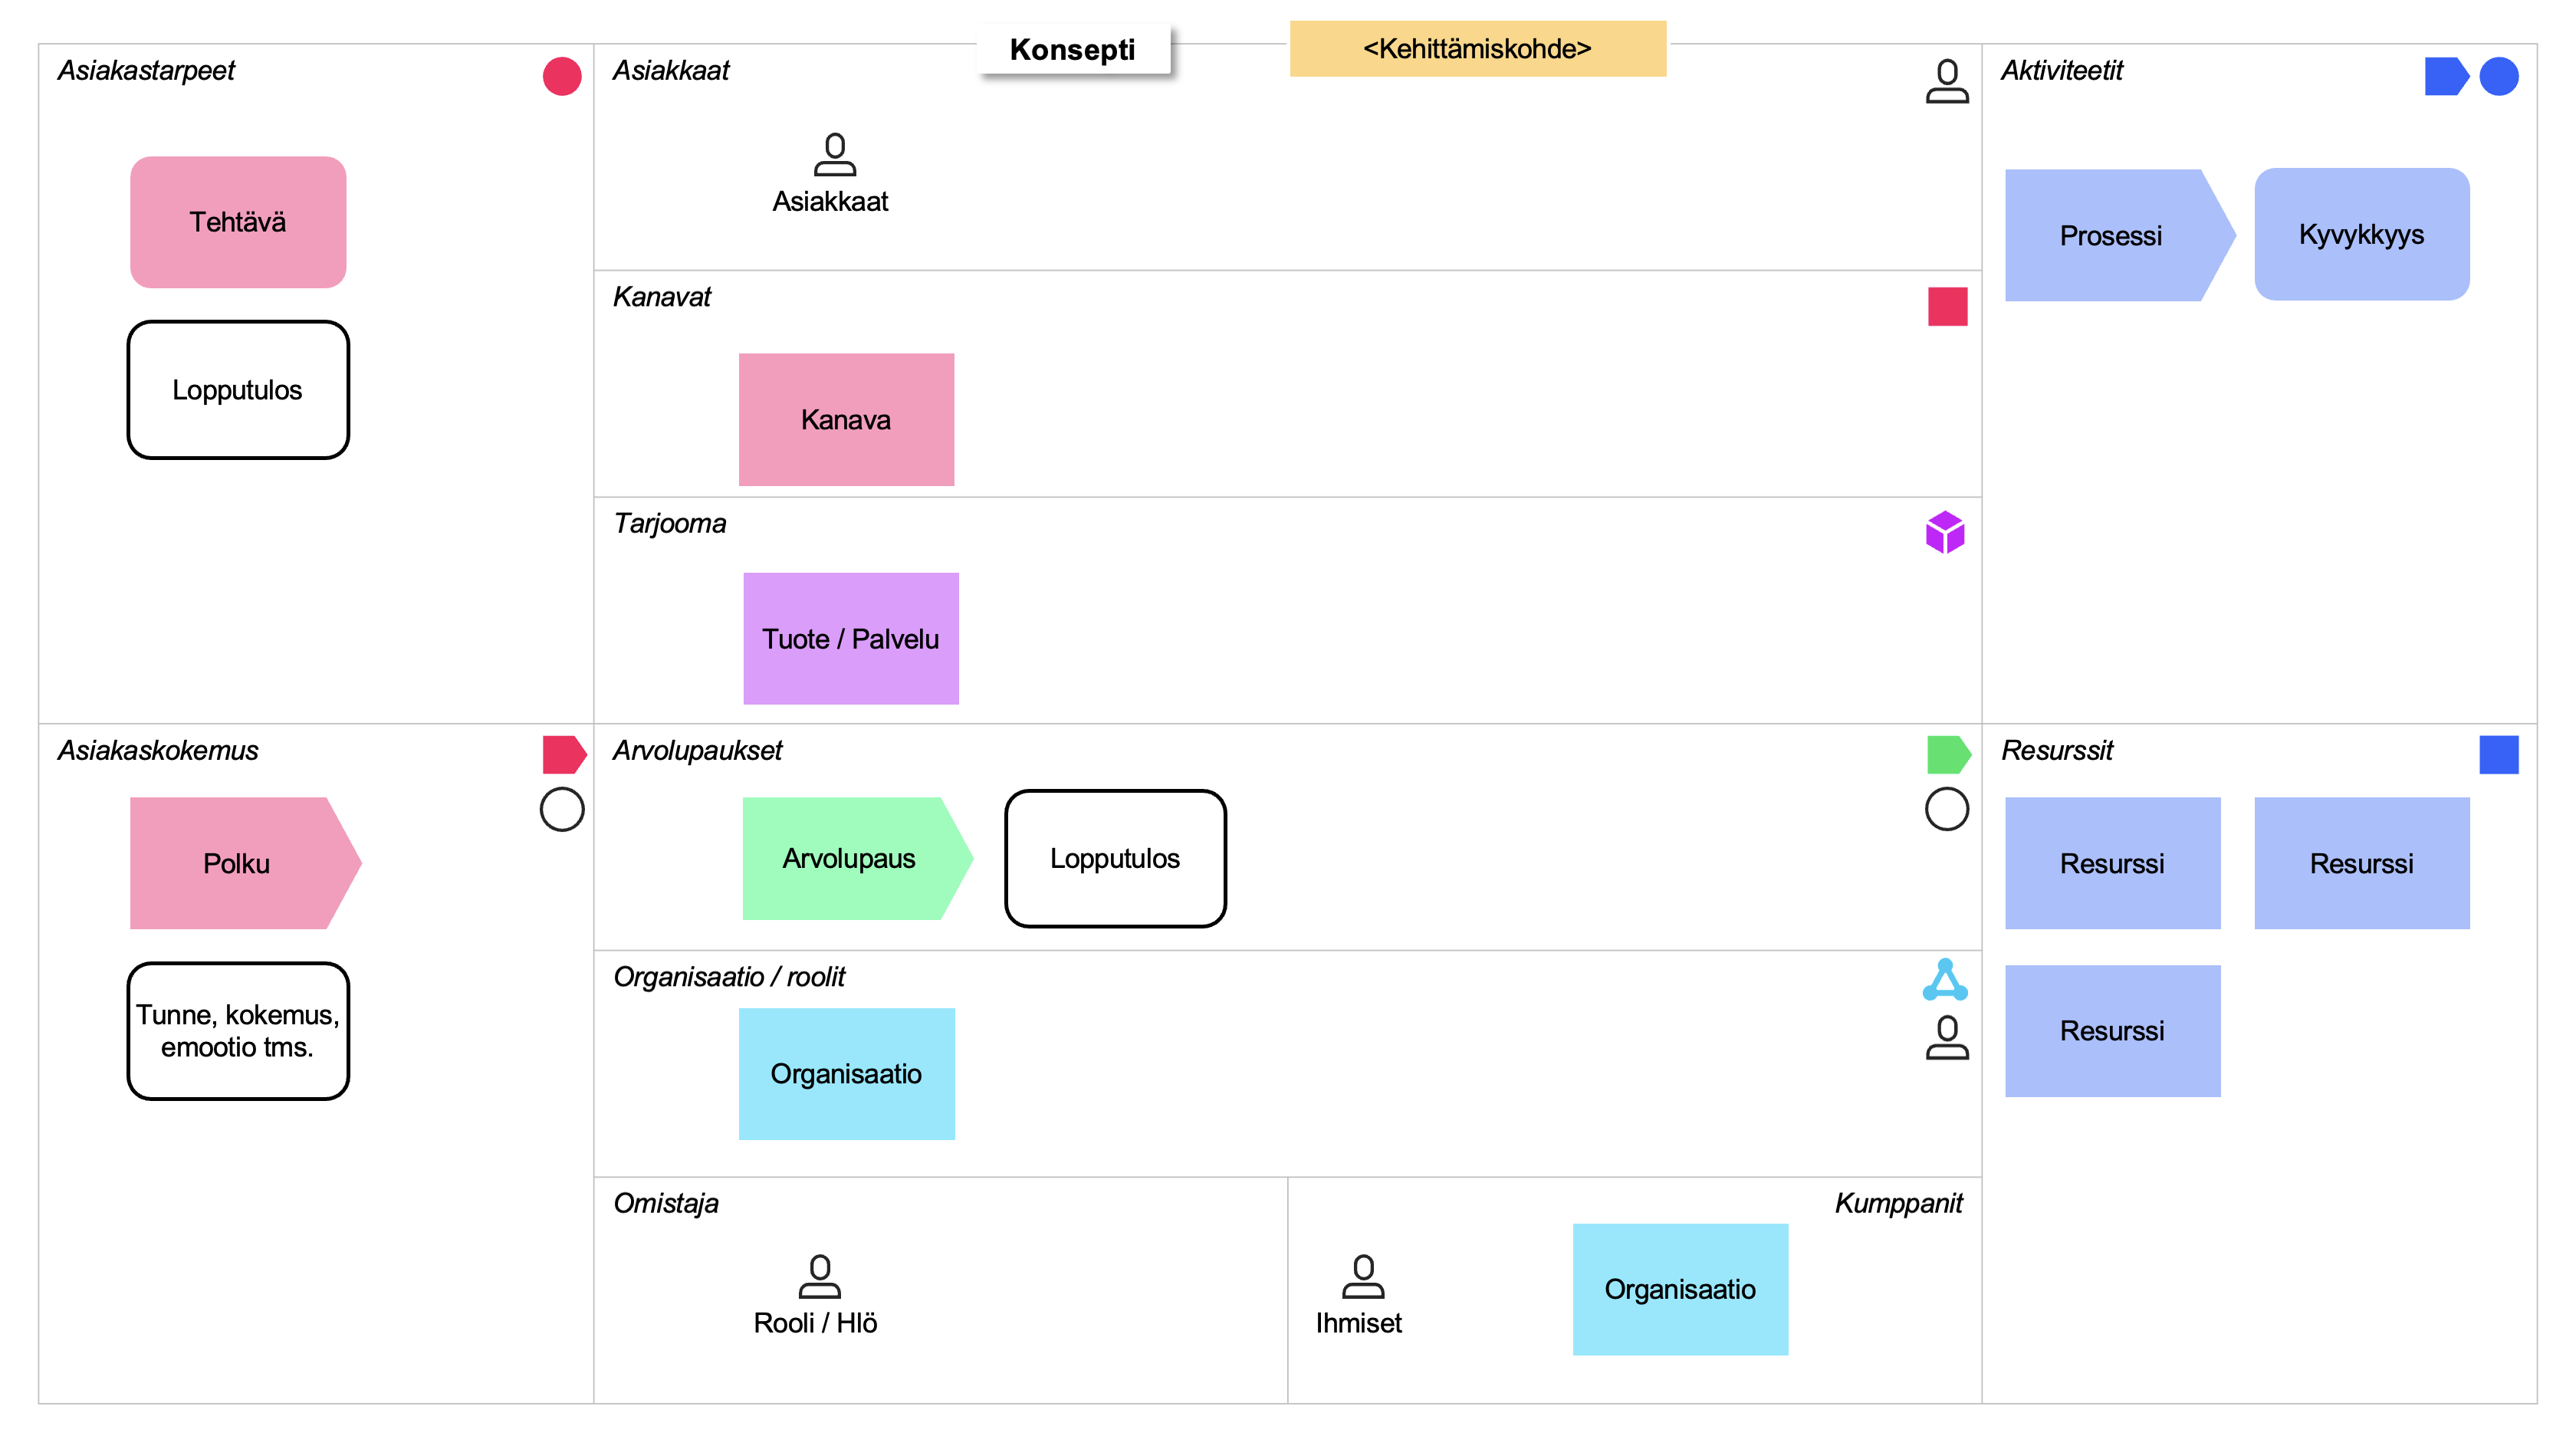This screenshot has width=2576, height=1446.
Task: Click the purple cube icon in Tarjooma
Action: tap(1945, 532)
